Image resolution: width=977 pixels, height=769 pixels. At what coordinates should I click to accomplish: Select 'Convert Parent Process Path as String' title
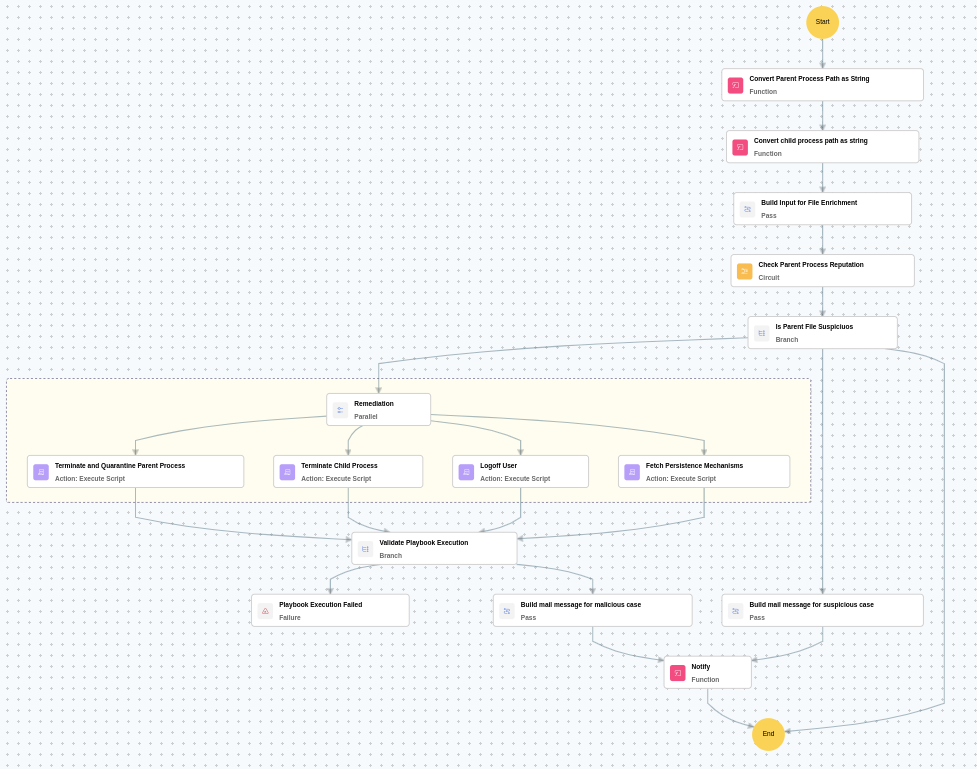pyautogui.click(x=809, y=79)
